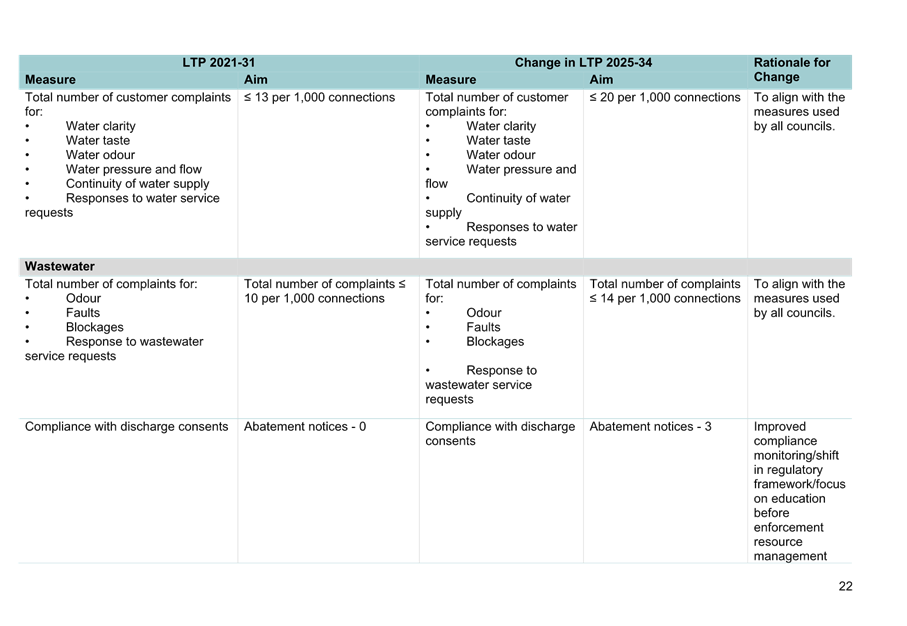This screenshot has width=907, height=626.
Task: Click the "≤ 10 per 1,000 connections" complaints aim
Action: 323,292
